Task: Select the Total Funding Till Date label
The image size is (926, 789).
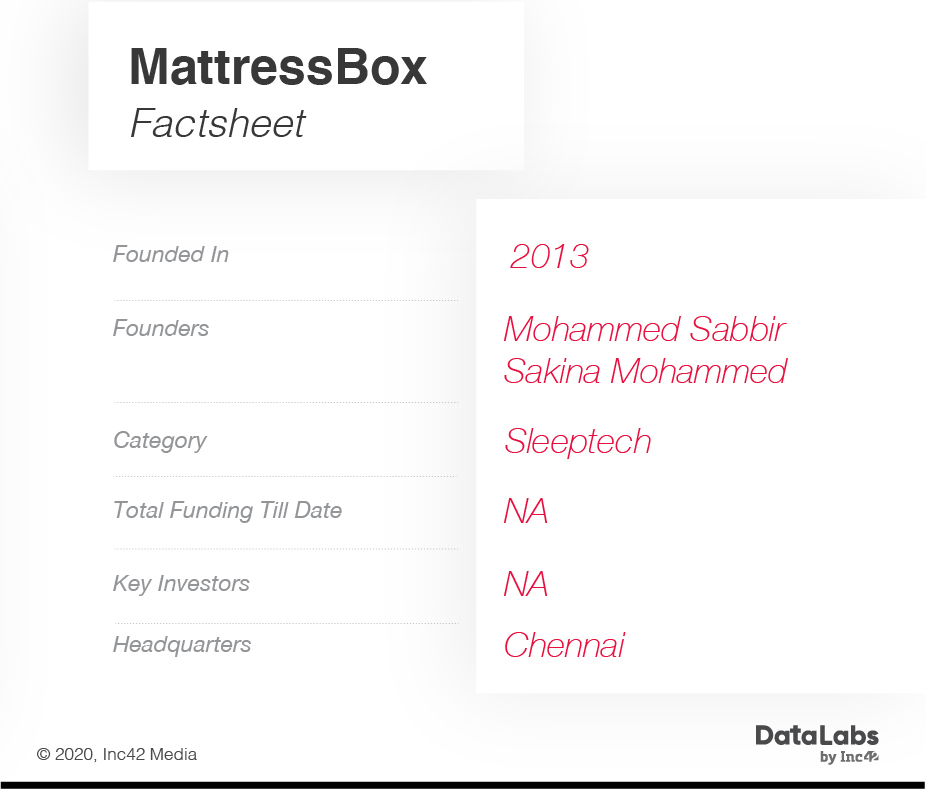Action: tap(227, 511)
